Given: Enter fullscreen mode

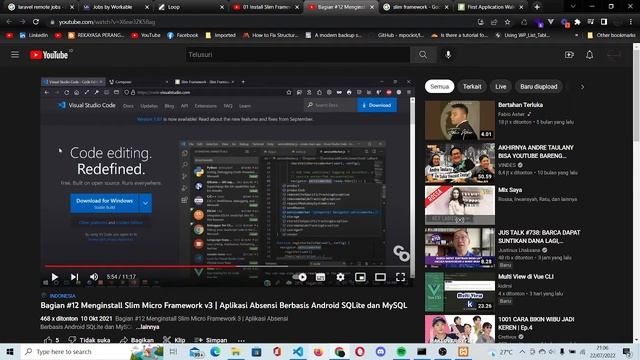Looking at the screenshot, I should 400,277.
